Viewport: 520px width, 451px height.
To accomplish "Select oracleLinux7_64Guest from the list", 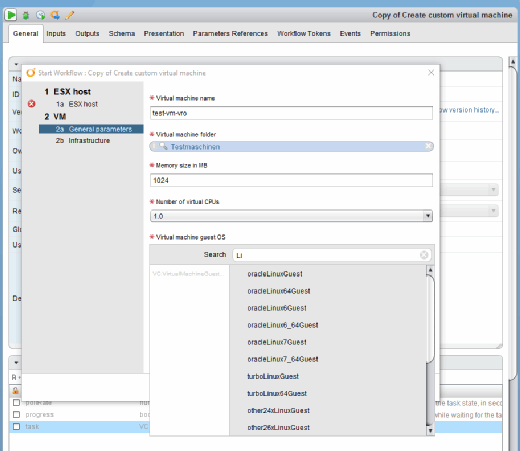I will pyautogui.click(x=283, y=359).
